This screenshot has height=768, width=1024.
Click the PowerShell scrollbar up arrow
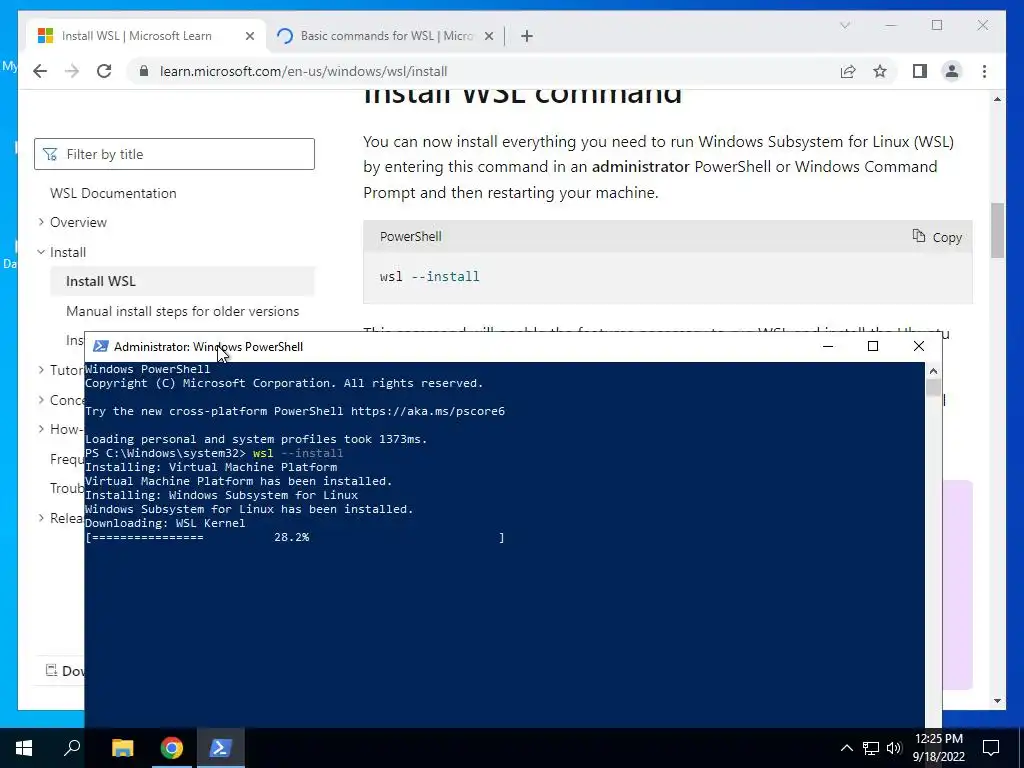[933, 371]
